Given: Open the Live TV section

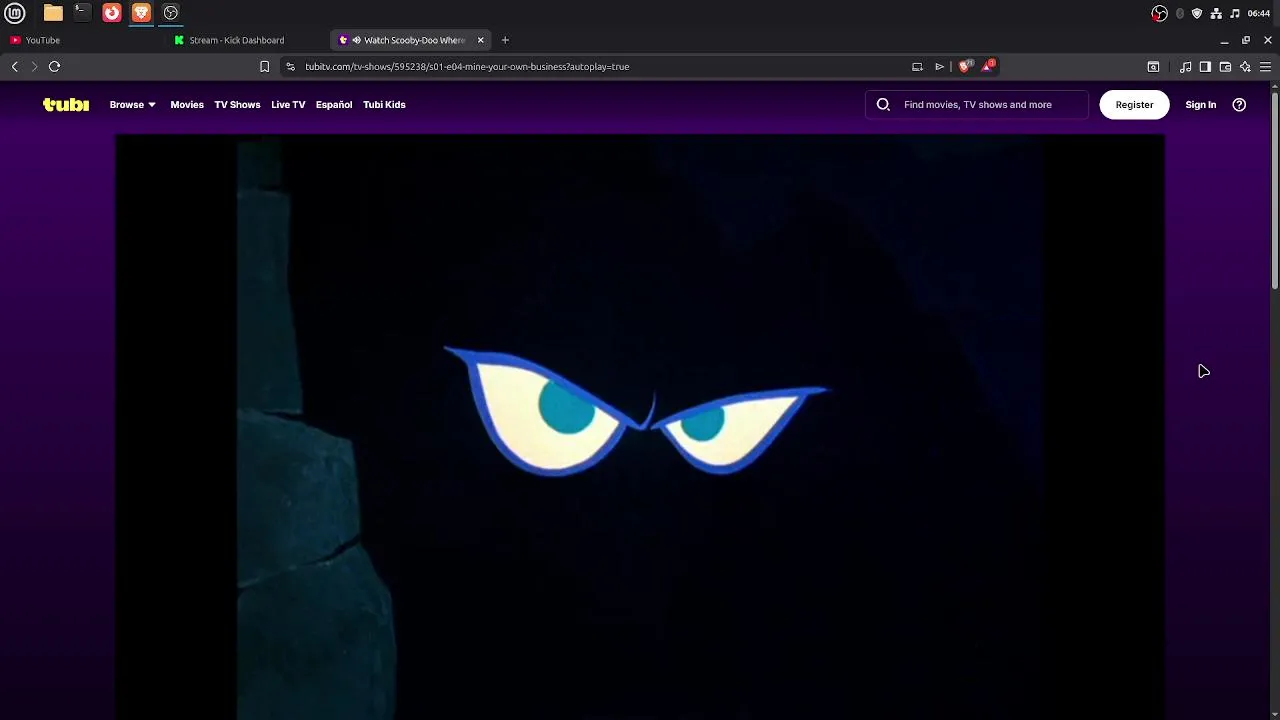Looking at the screenshot, I should pos(288,104).
